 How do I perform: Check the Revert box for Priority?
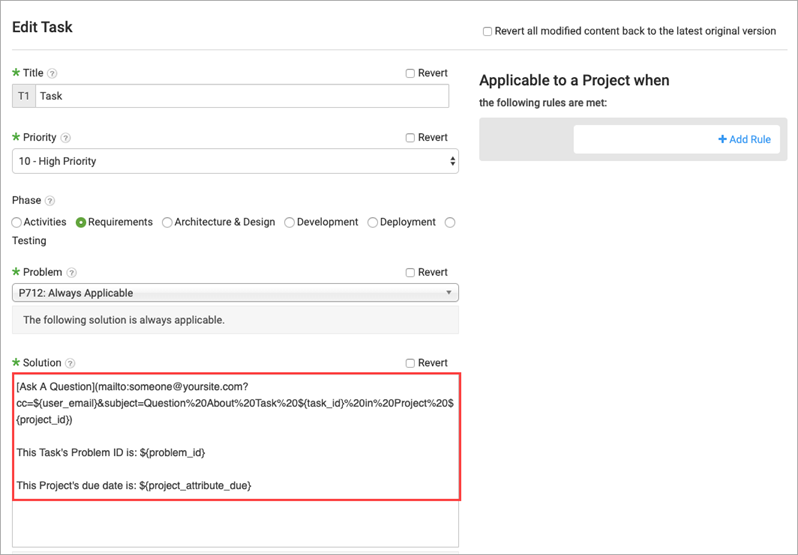pos(410,138)
